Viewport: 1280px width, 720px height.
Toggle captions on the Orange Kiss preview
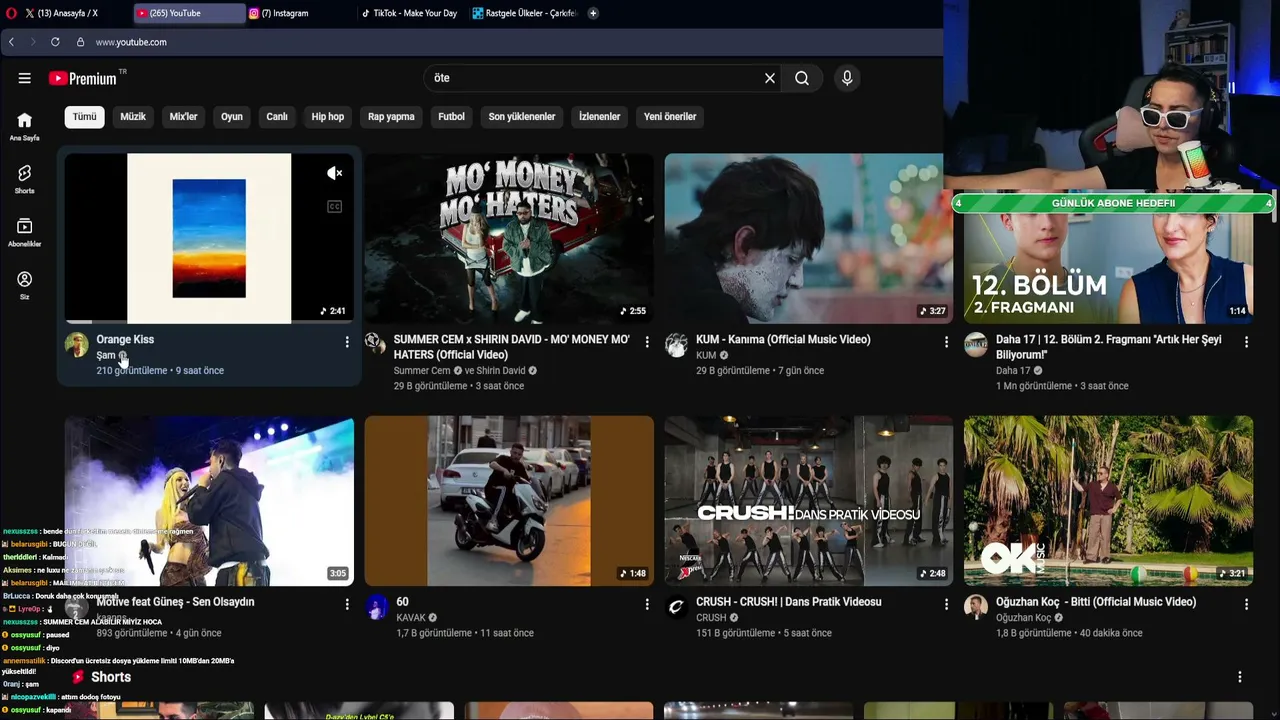coord(335,207)
